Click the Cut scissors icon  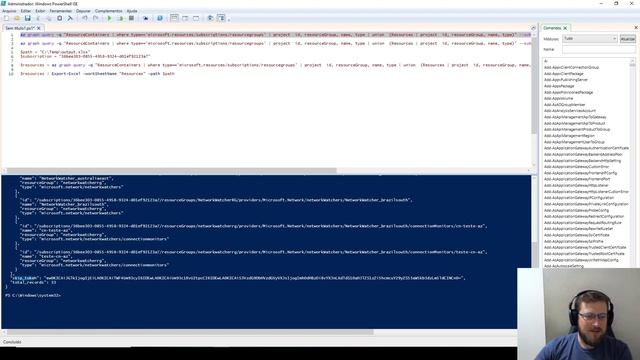(38, 18)
